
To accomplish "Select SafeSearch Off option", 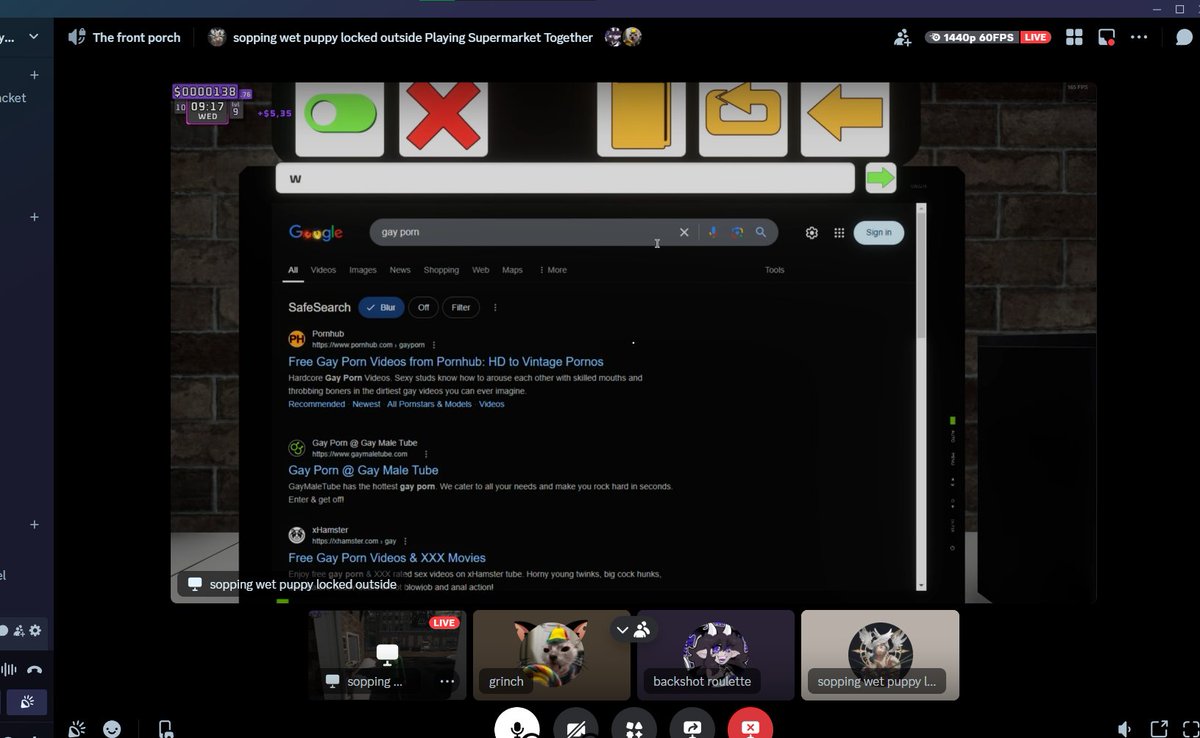I will [423, 307].
